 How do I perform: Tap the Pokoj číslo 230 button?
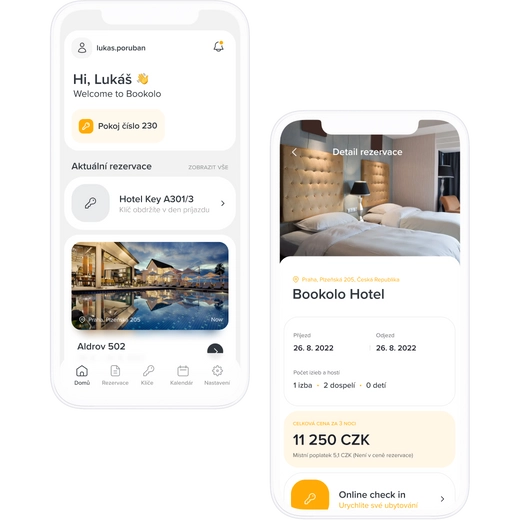[118, 126]
